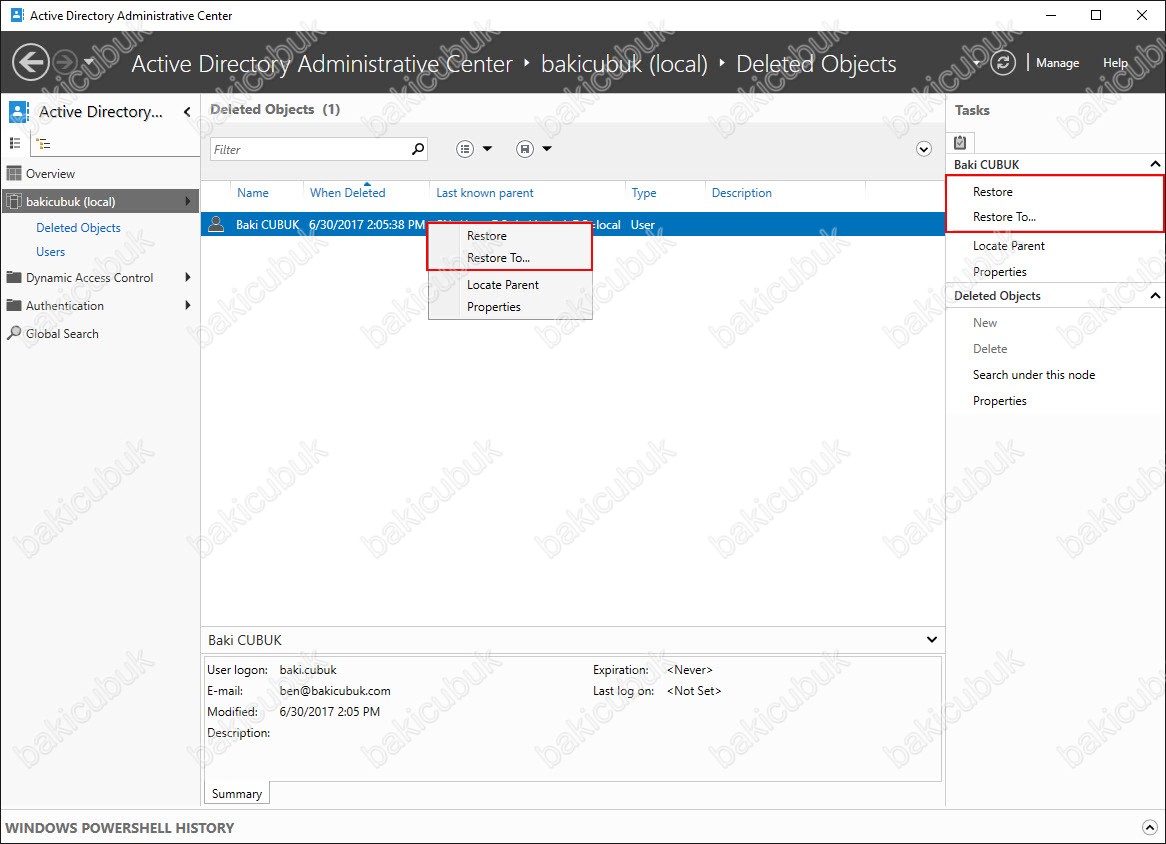The height and width of the screenshot is (844, 1166).
Task: Switch navigation pane to tree view
Action: point(44,144)
